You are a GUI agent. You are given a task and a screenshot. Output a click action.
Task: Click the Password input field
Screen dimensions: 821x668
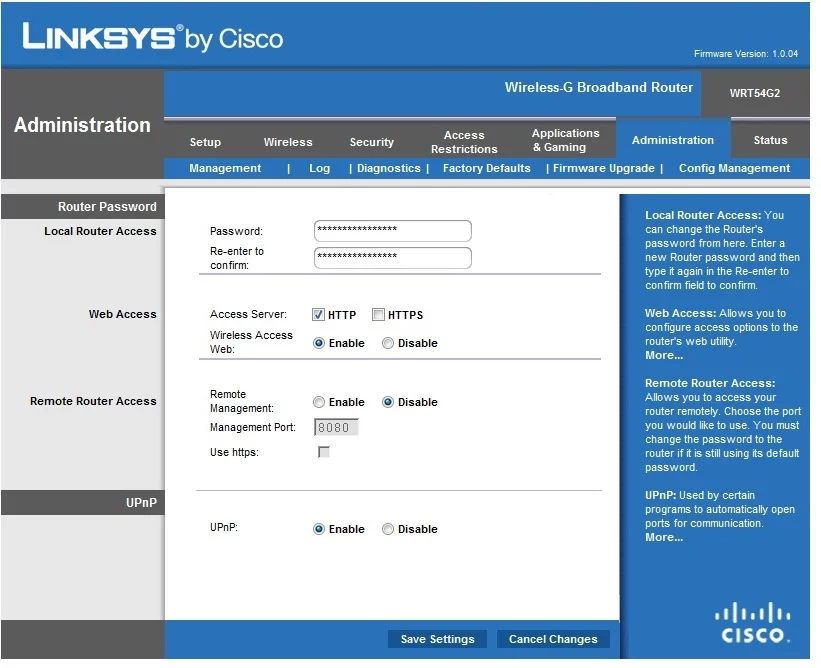click(x=393, y=231)
